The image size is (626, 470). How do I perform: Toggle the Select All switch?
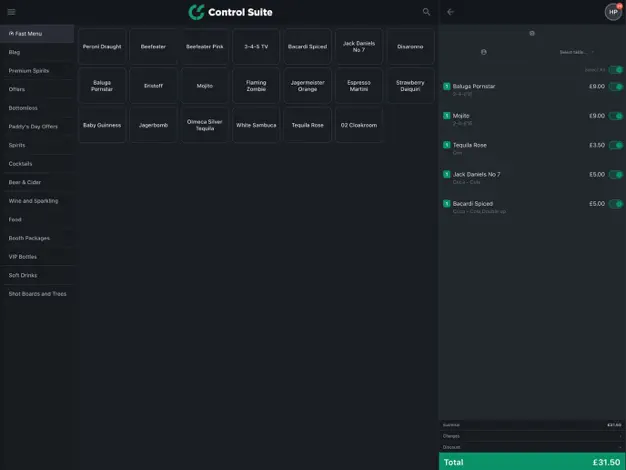coord(616,70)
